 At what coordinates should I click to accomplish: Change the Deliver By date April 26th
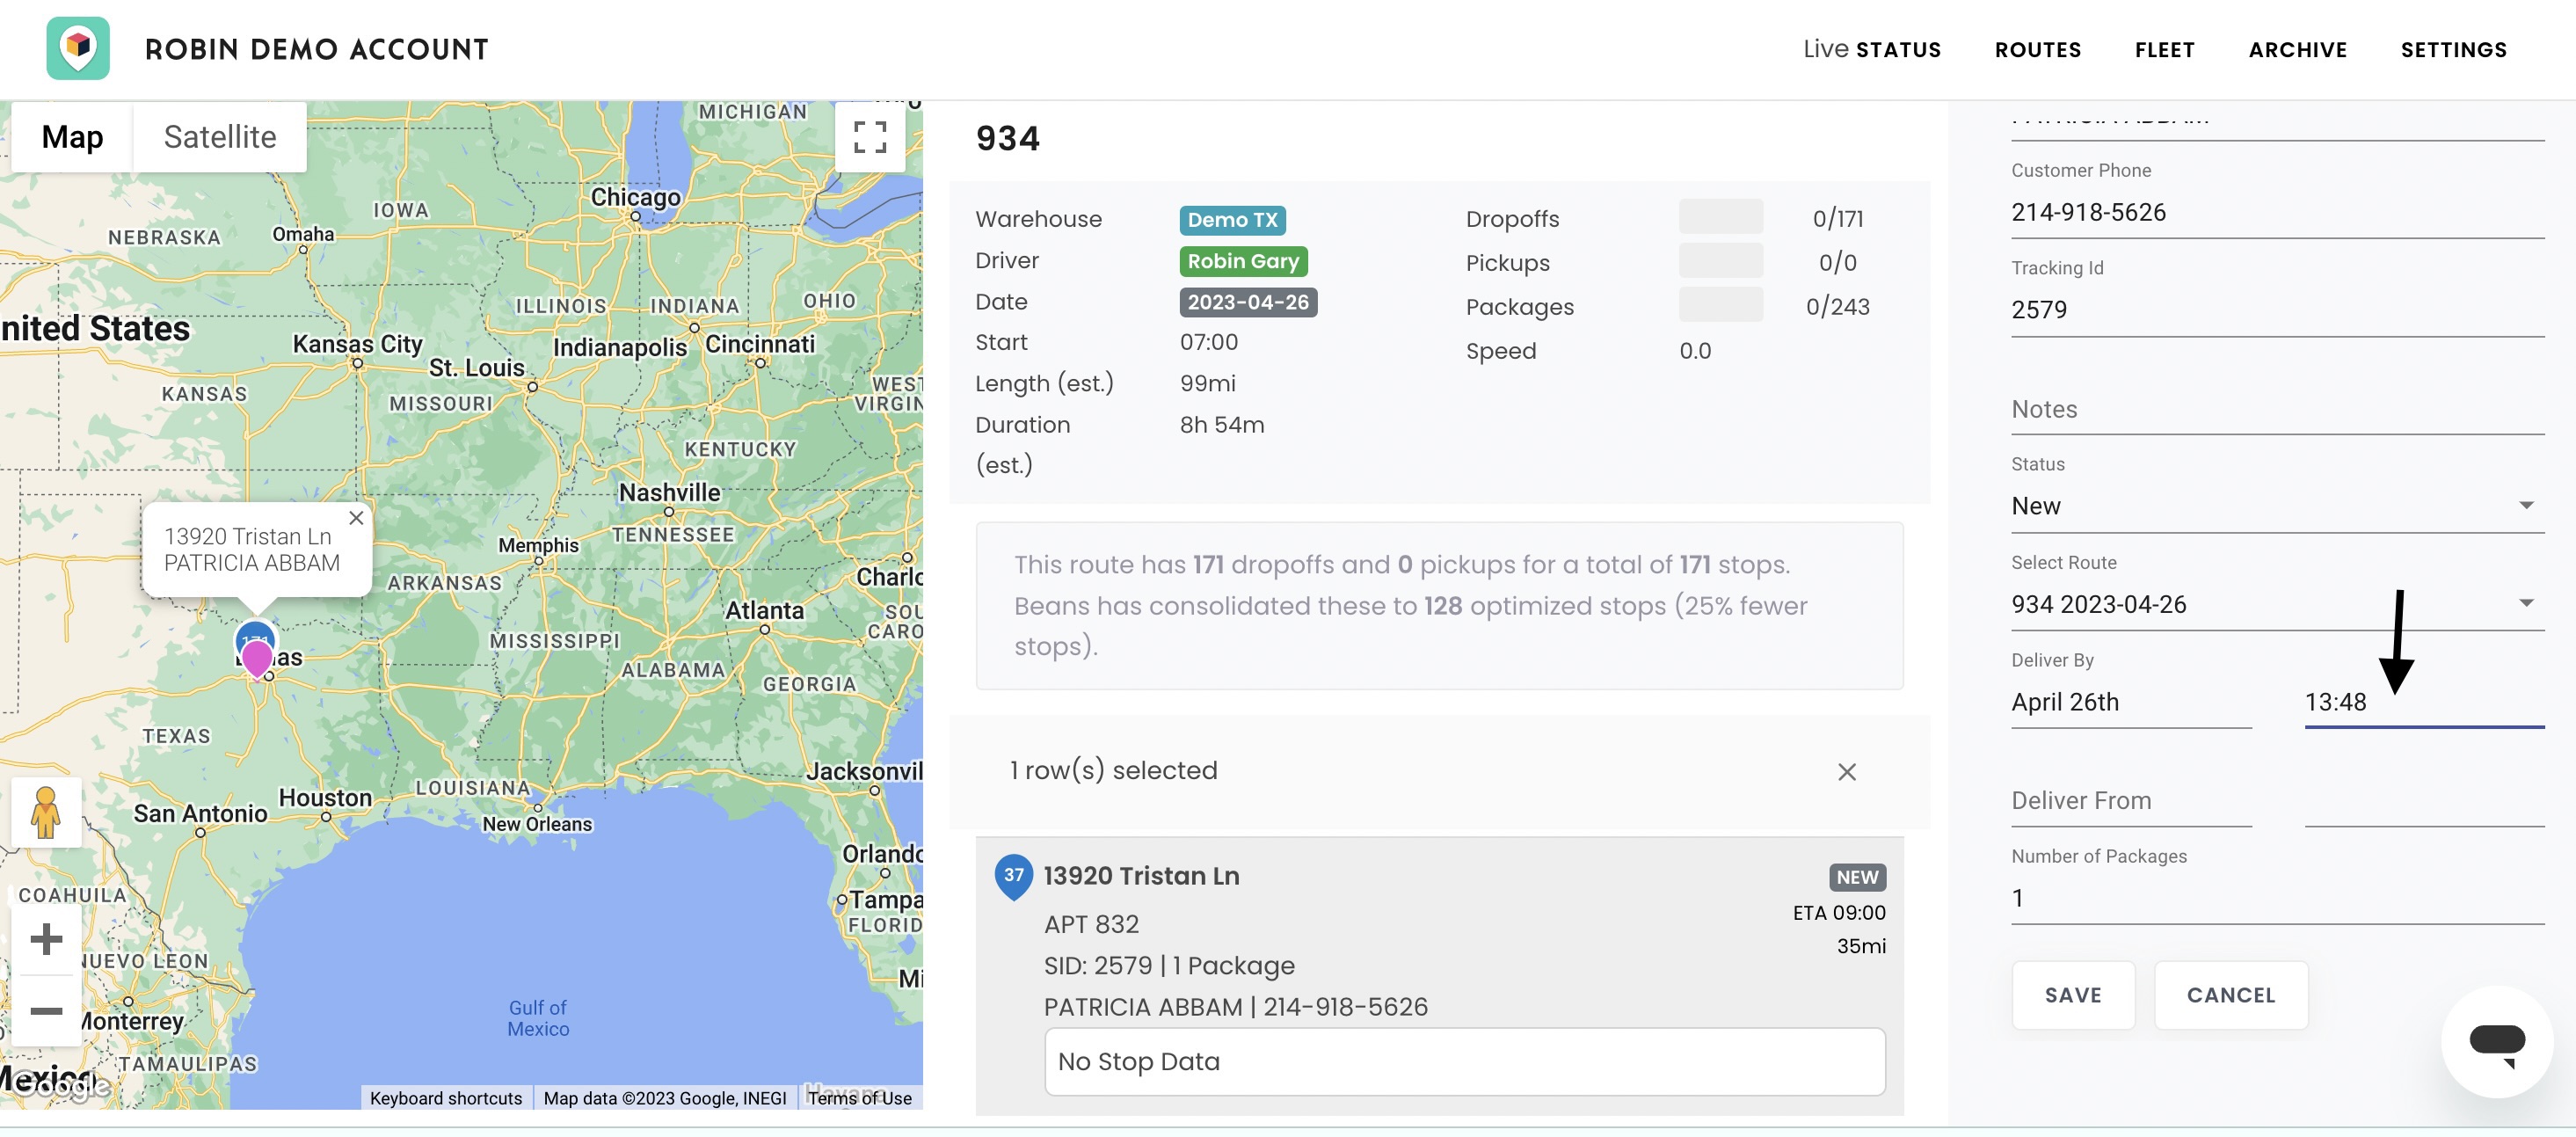pyautogui.click(x=2131, y=702)
